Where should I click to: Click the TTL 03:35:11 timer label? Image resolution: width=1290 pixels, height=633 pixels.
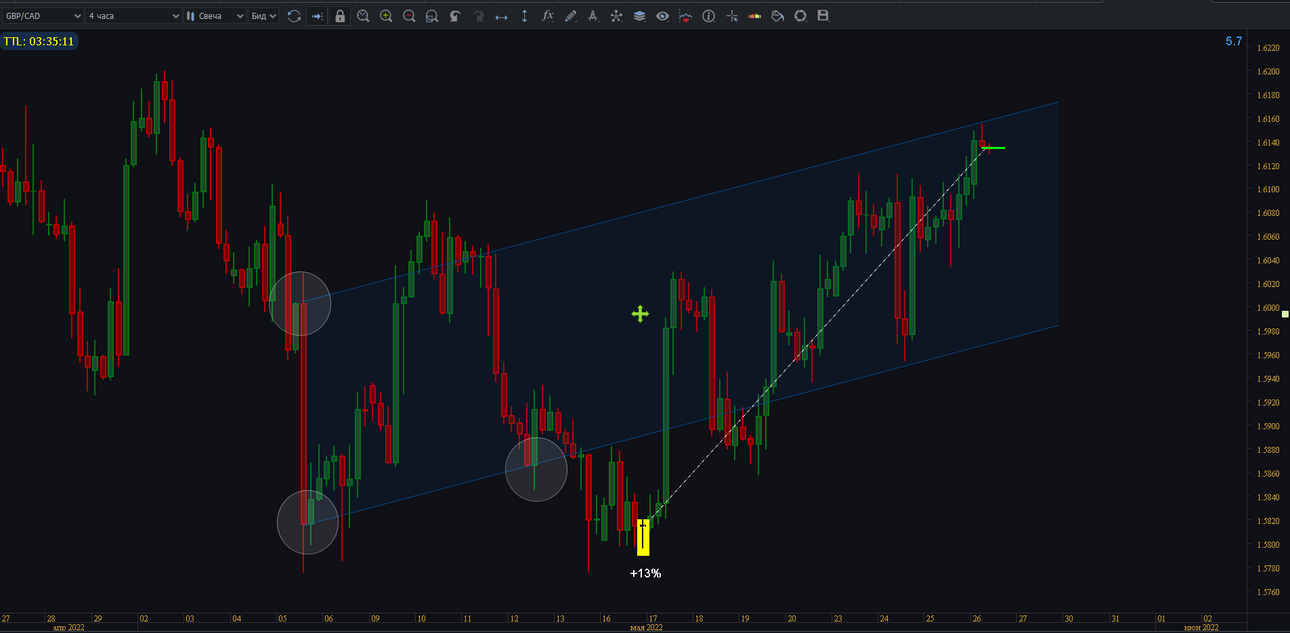[39, 41]
